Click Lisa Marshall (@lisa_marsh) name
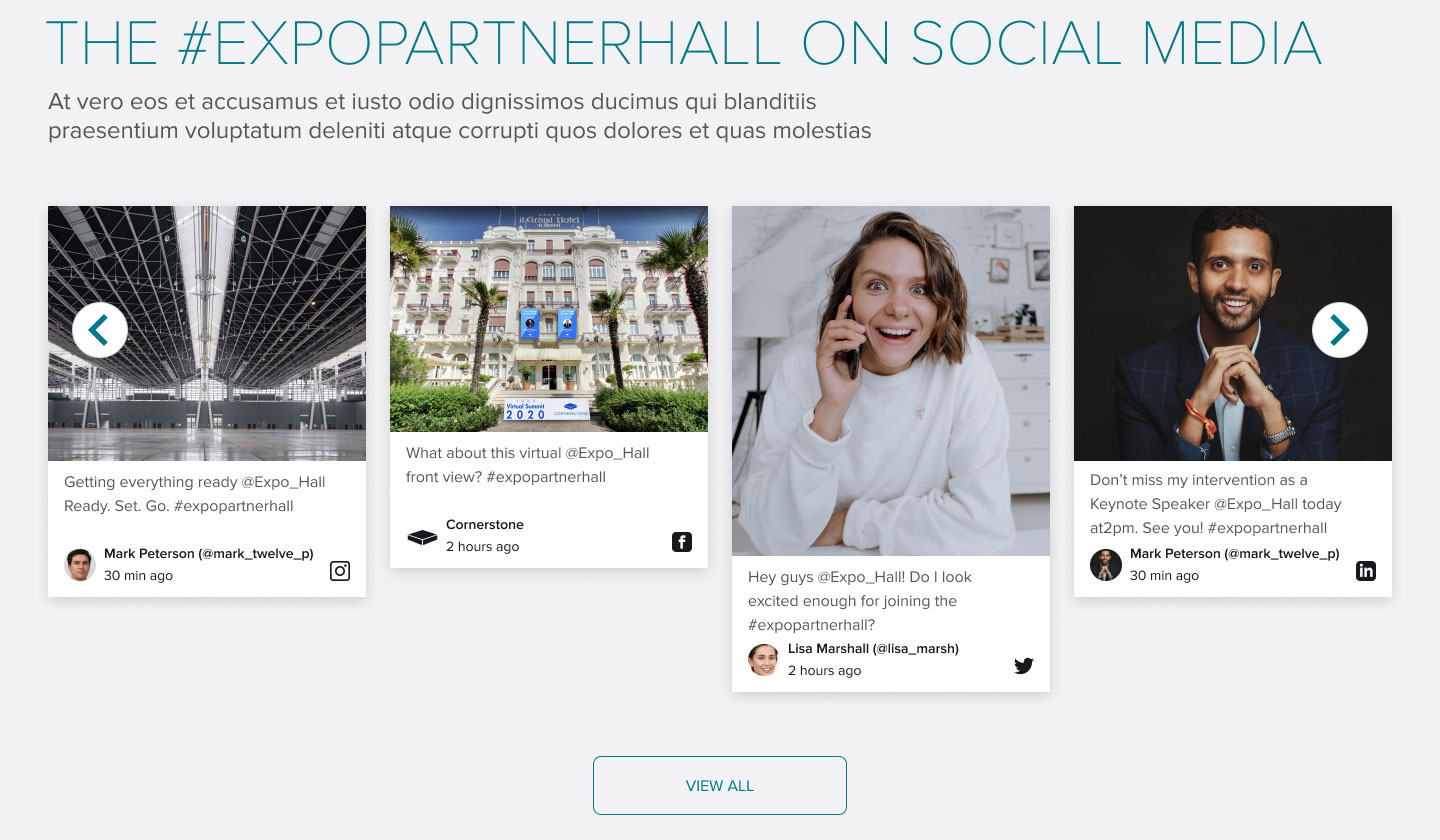Viewport: 1440px width, 840px height. (x=873, y=649)
